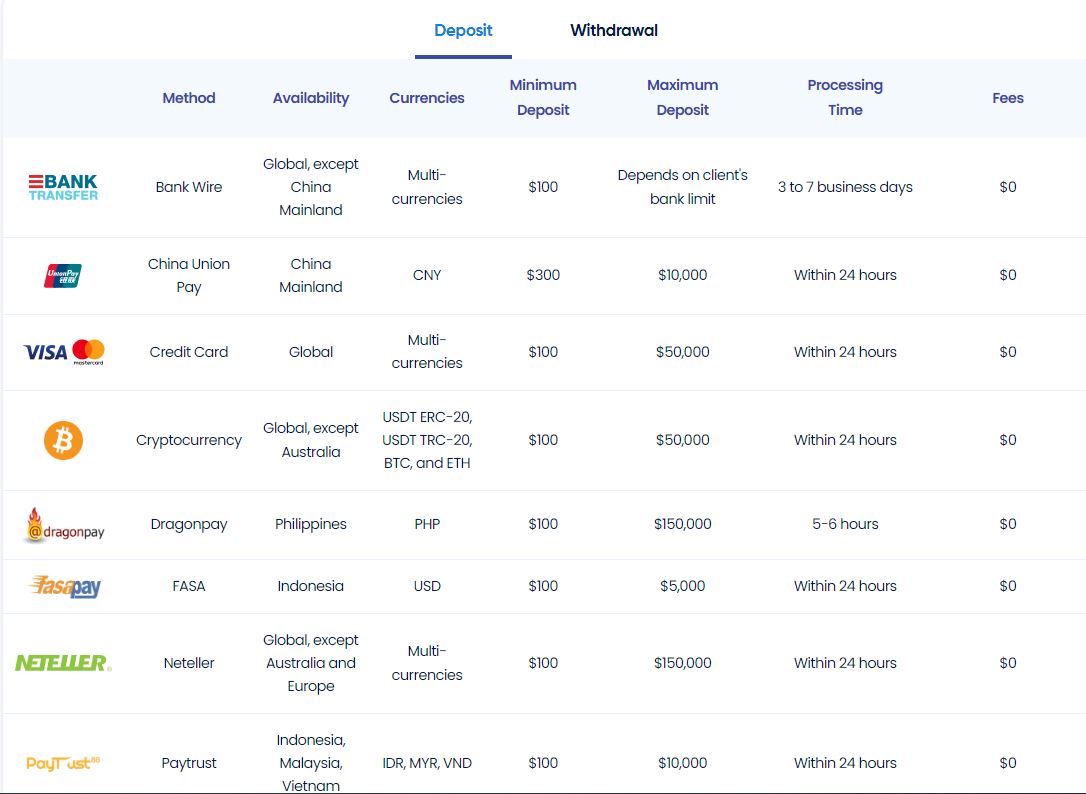Viewport: 1086px width, 794px height.
Task: Switch to the Withdrawal tab
Action: pyautogui.click(x=614, y=30)
